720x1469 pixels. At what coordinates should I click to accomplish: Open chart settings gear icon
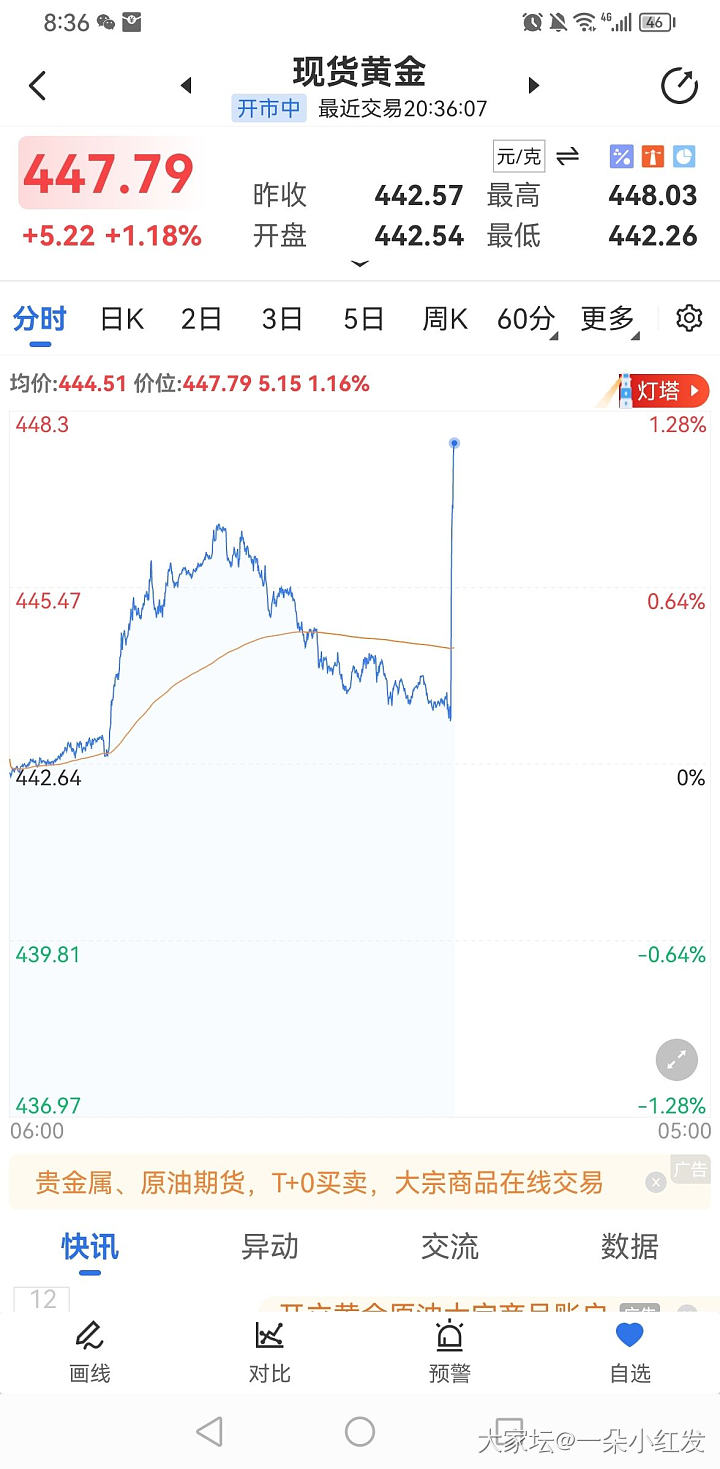pyautogui.click(x=689, y=319)
